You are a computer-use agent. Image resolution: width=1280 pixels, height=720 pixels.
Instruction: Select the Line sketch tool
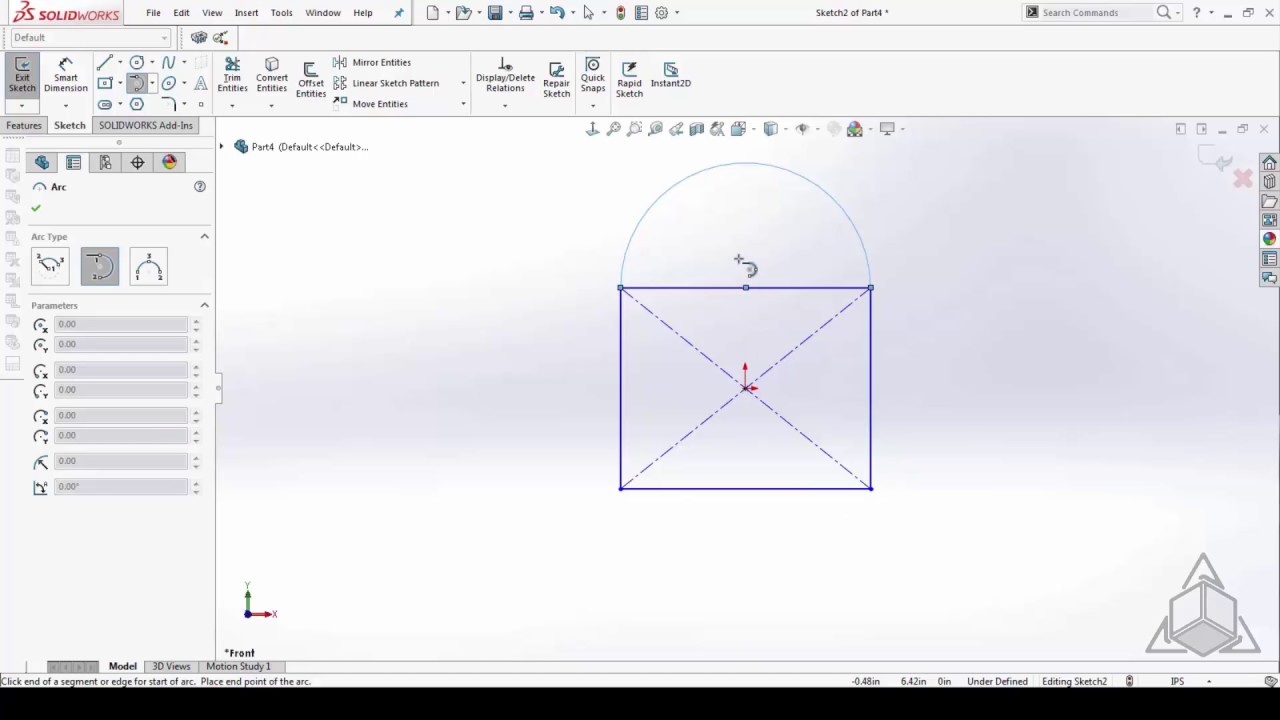pyautogui.click(x=104, y=62)
